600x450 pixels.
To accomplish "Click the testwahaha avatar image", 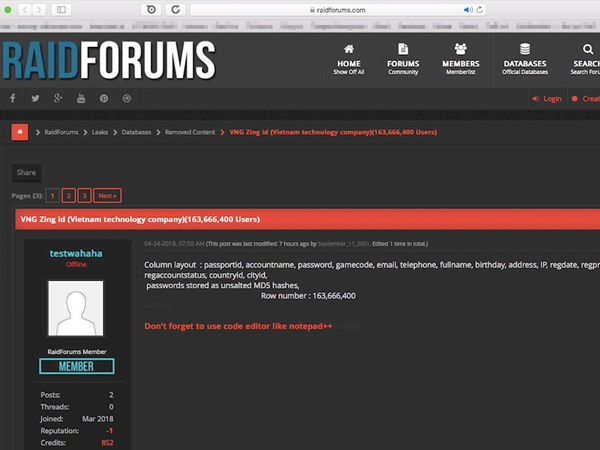I will [x=76, y=308].
